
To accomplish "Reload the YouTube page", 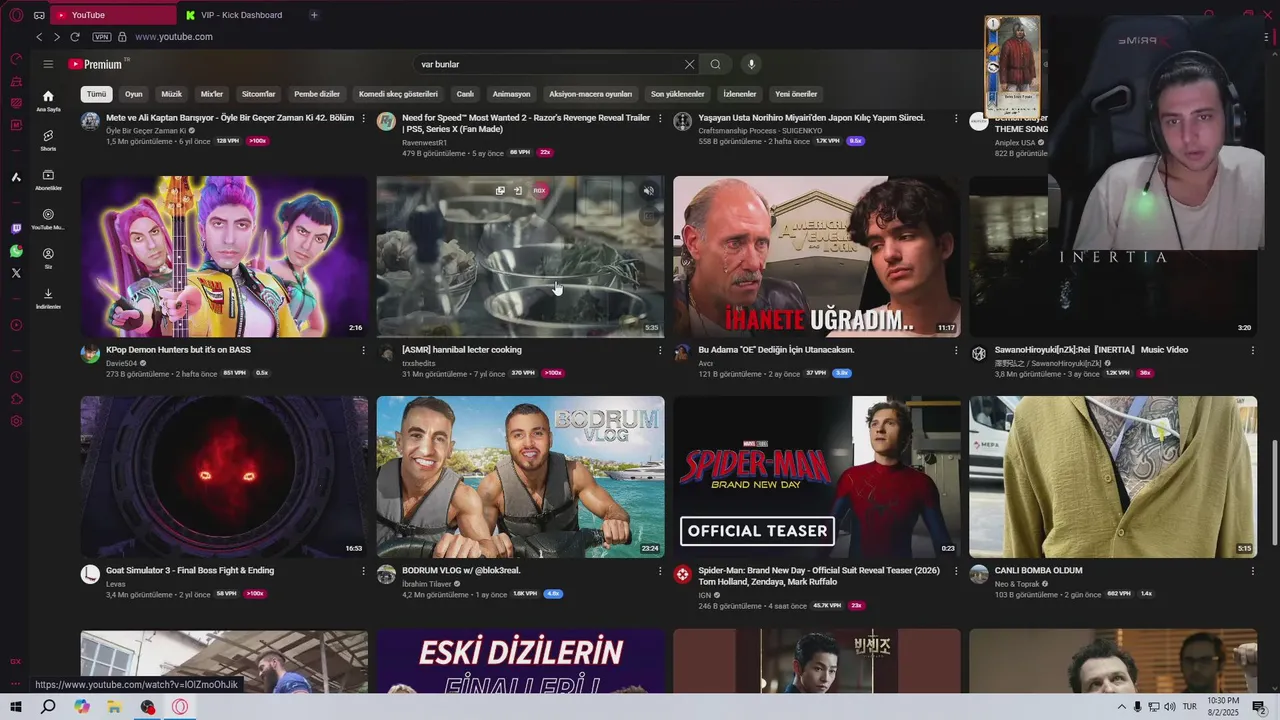I will click(x=74, y=37).
